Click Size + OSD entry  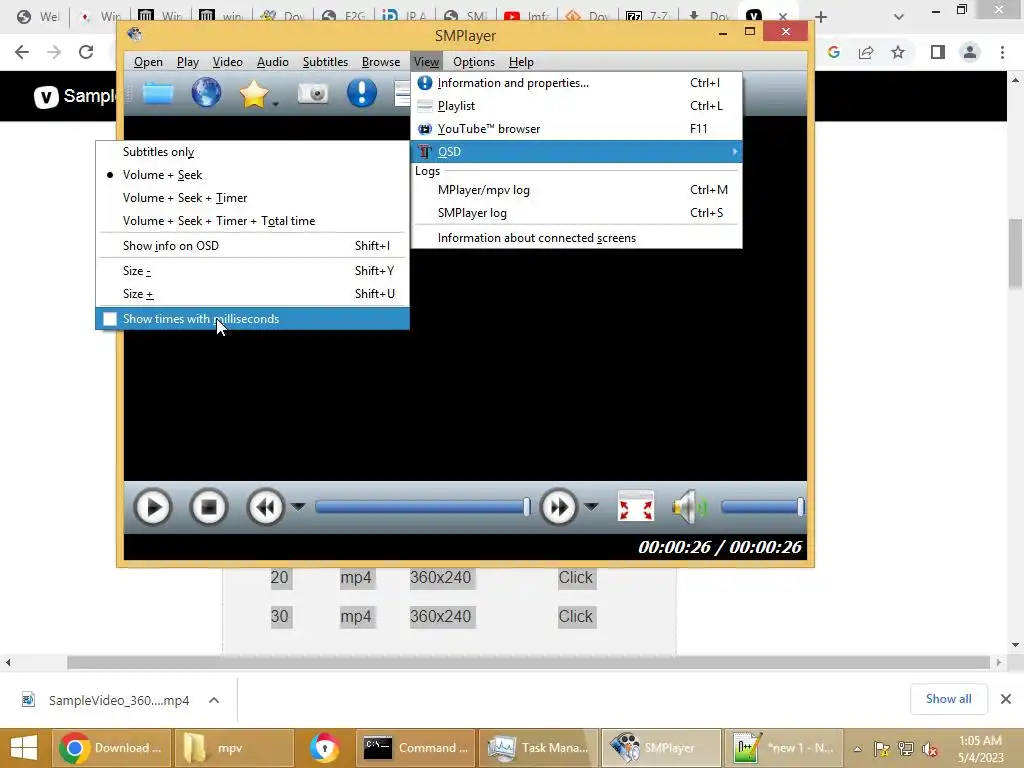(x=253, y=294)
